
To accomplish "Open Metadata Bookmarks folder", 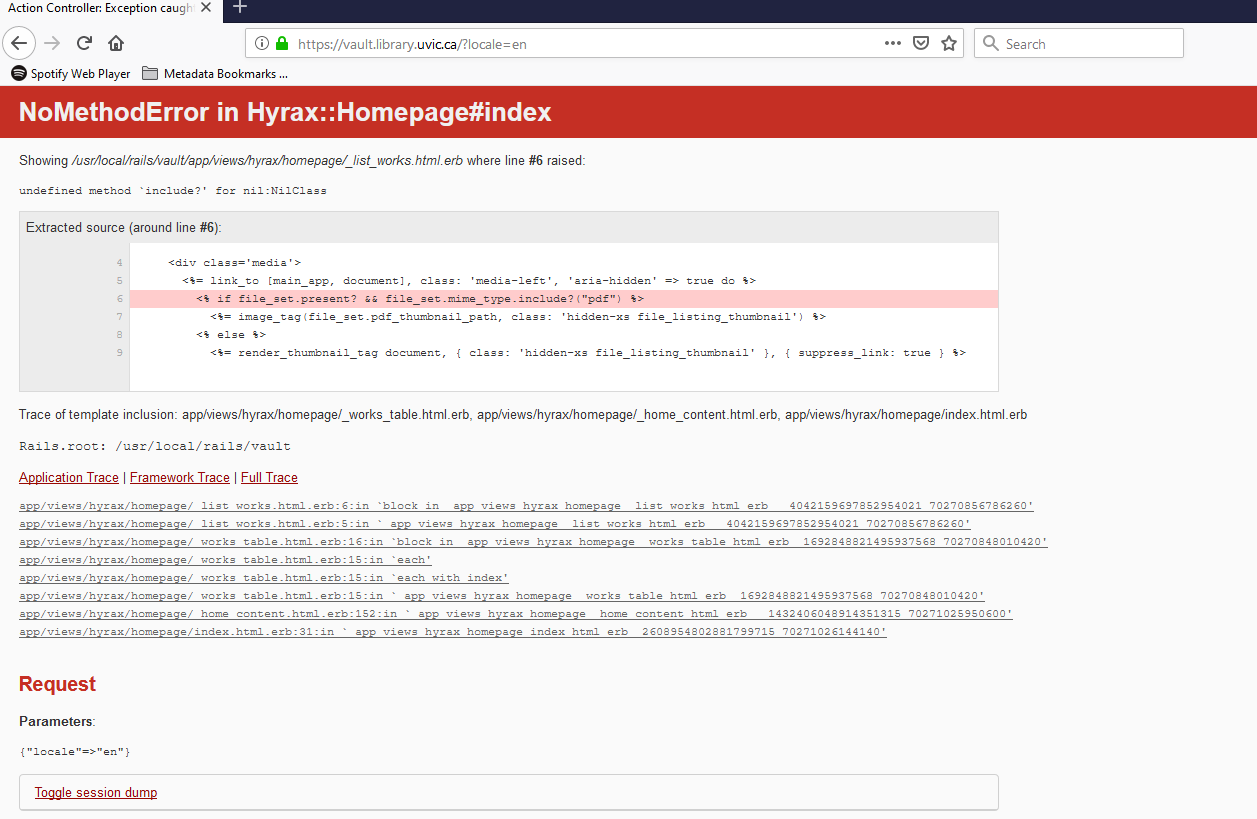I will 215,73.
